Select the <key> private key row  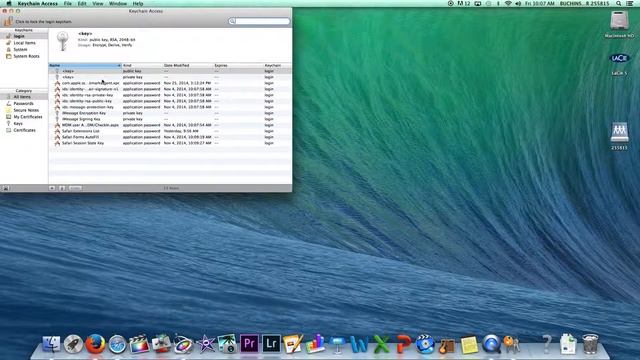tap(170, 77)
